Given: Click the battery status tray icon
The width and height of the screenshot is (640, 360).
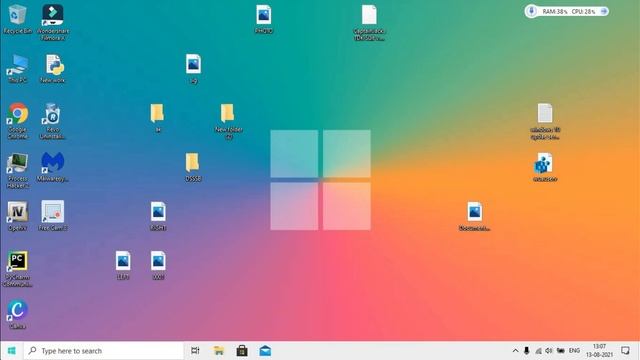Looking at the screenshot, I should [x=561, y=351].
